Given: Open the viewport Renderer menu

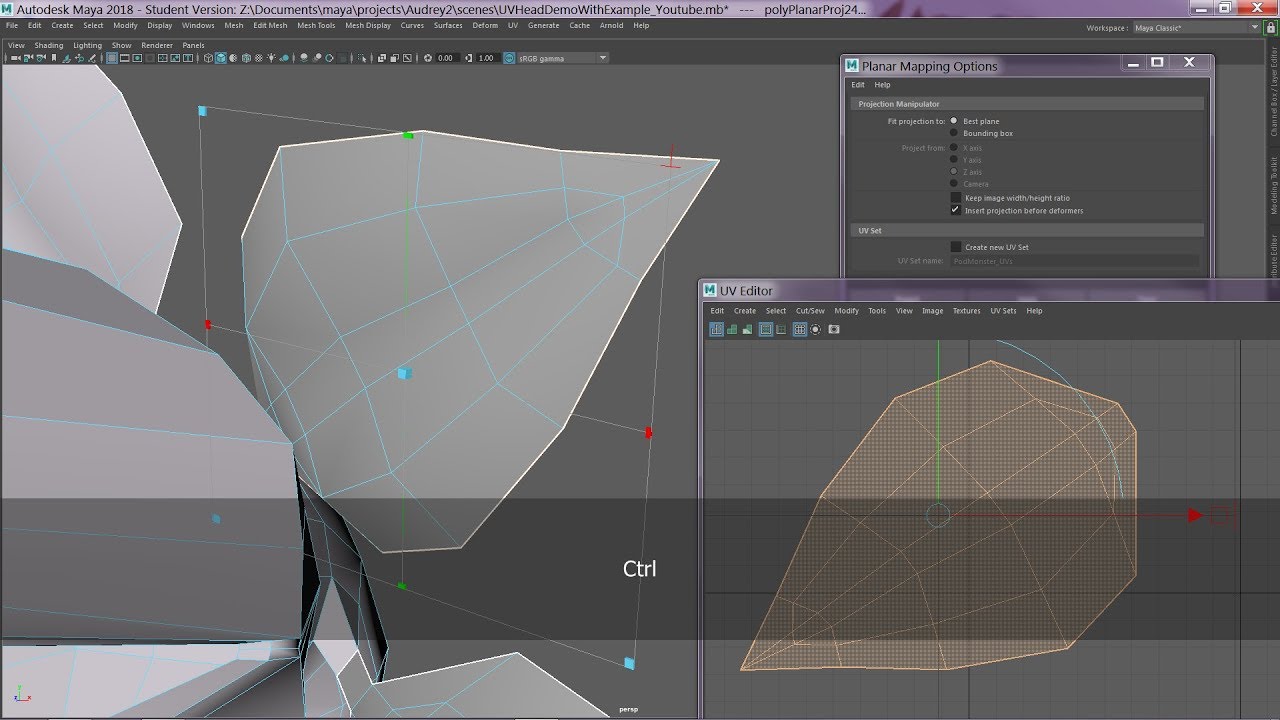Looking at the screenshot, I should pos(157,45).
